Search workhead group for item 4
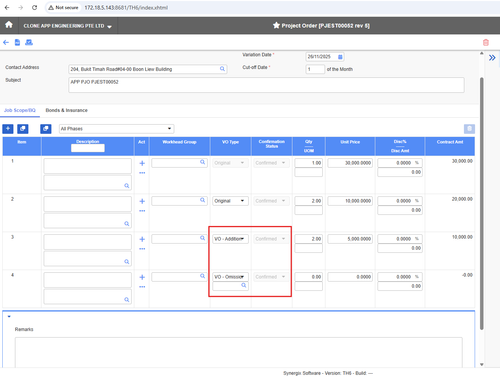500x377 pixels. pyautogui.click(x=202, y=276)
